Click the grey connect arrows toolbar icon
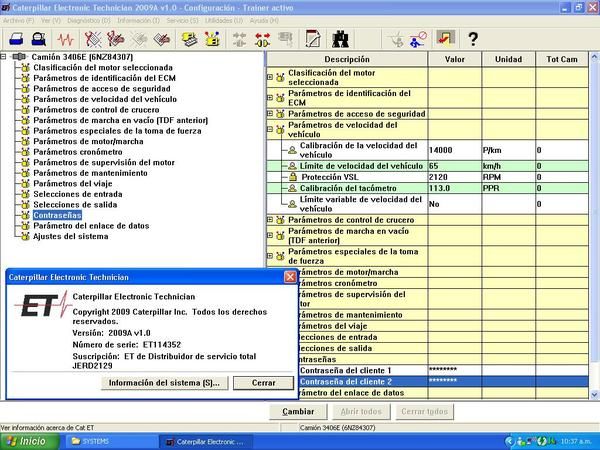 pos(240,39)
